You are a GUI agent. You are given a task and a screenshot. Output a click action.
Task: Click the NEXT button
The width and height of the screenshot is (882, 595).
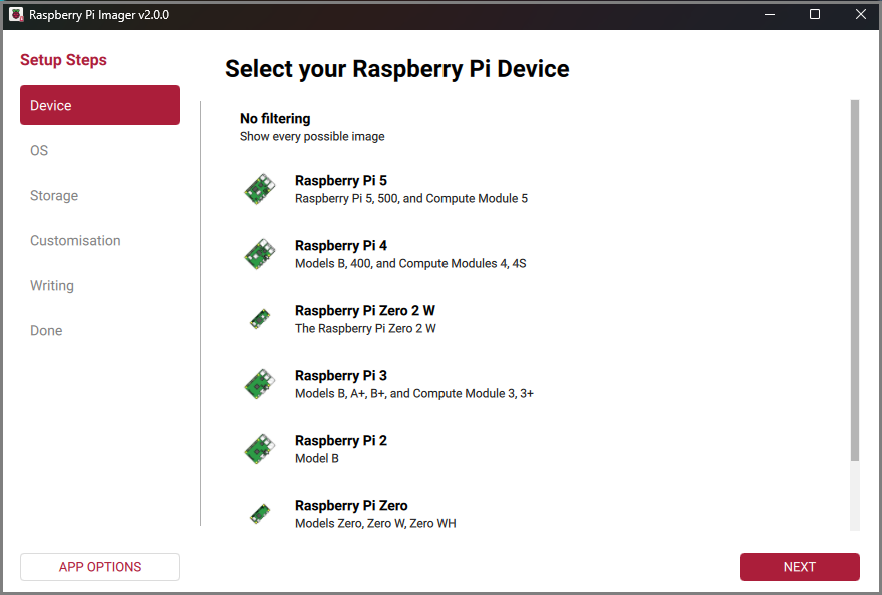pyautogui.click(x=799, y=566)
